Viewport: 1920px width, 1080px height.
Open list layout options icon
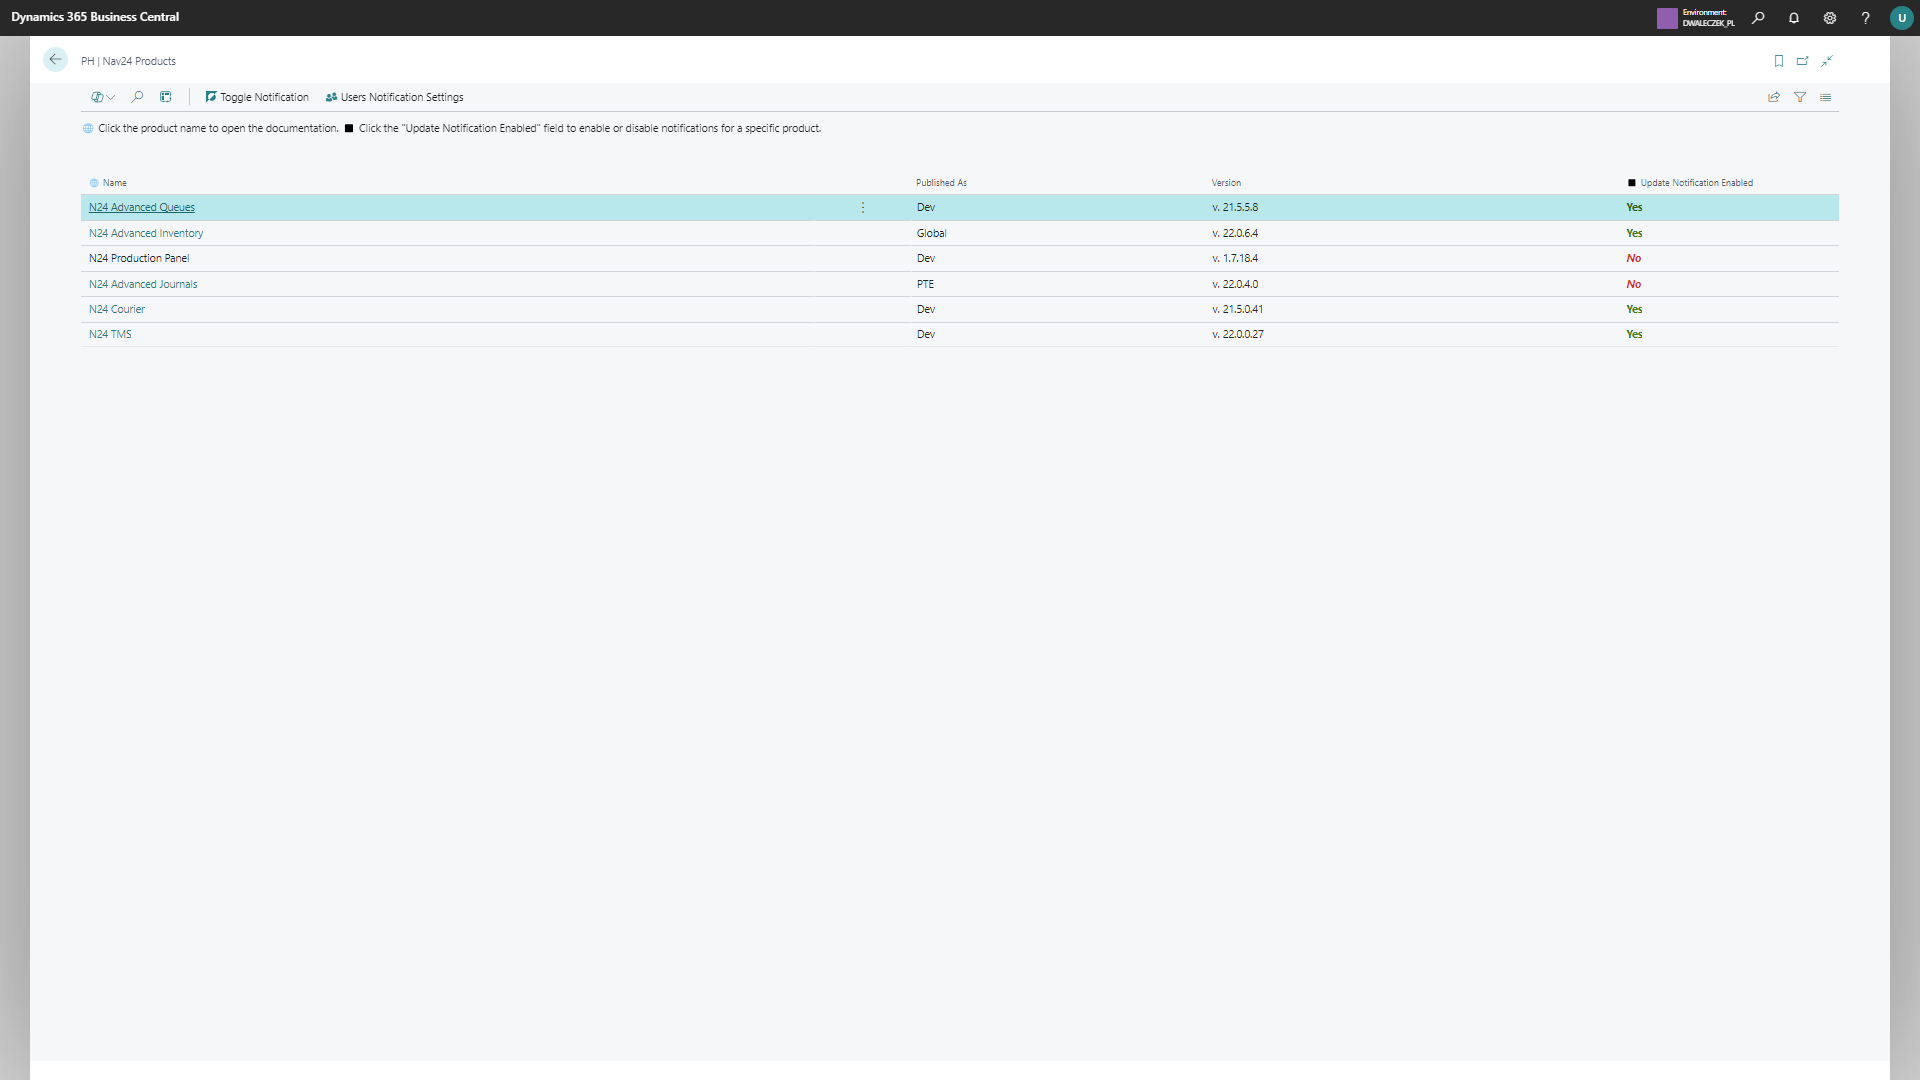tap(1825, 97)
